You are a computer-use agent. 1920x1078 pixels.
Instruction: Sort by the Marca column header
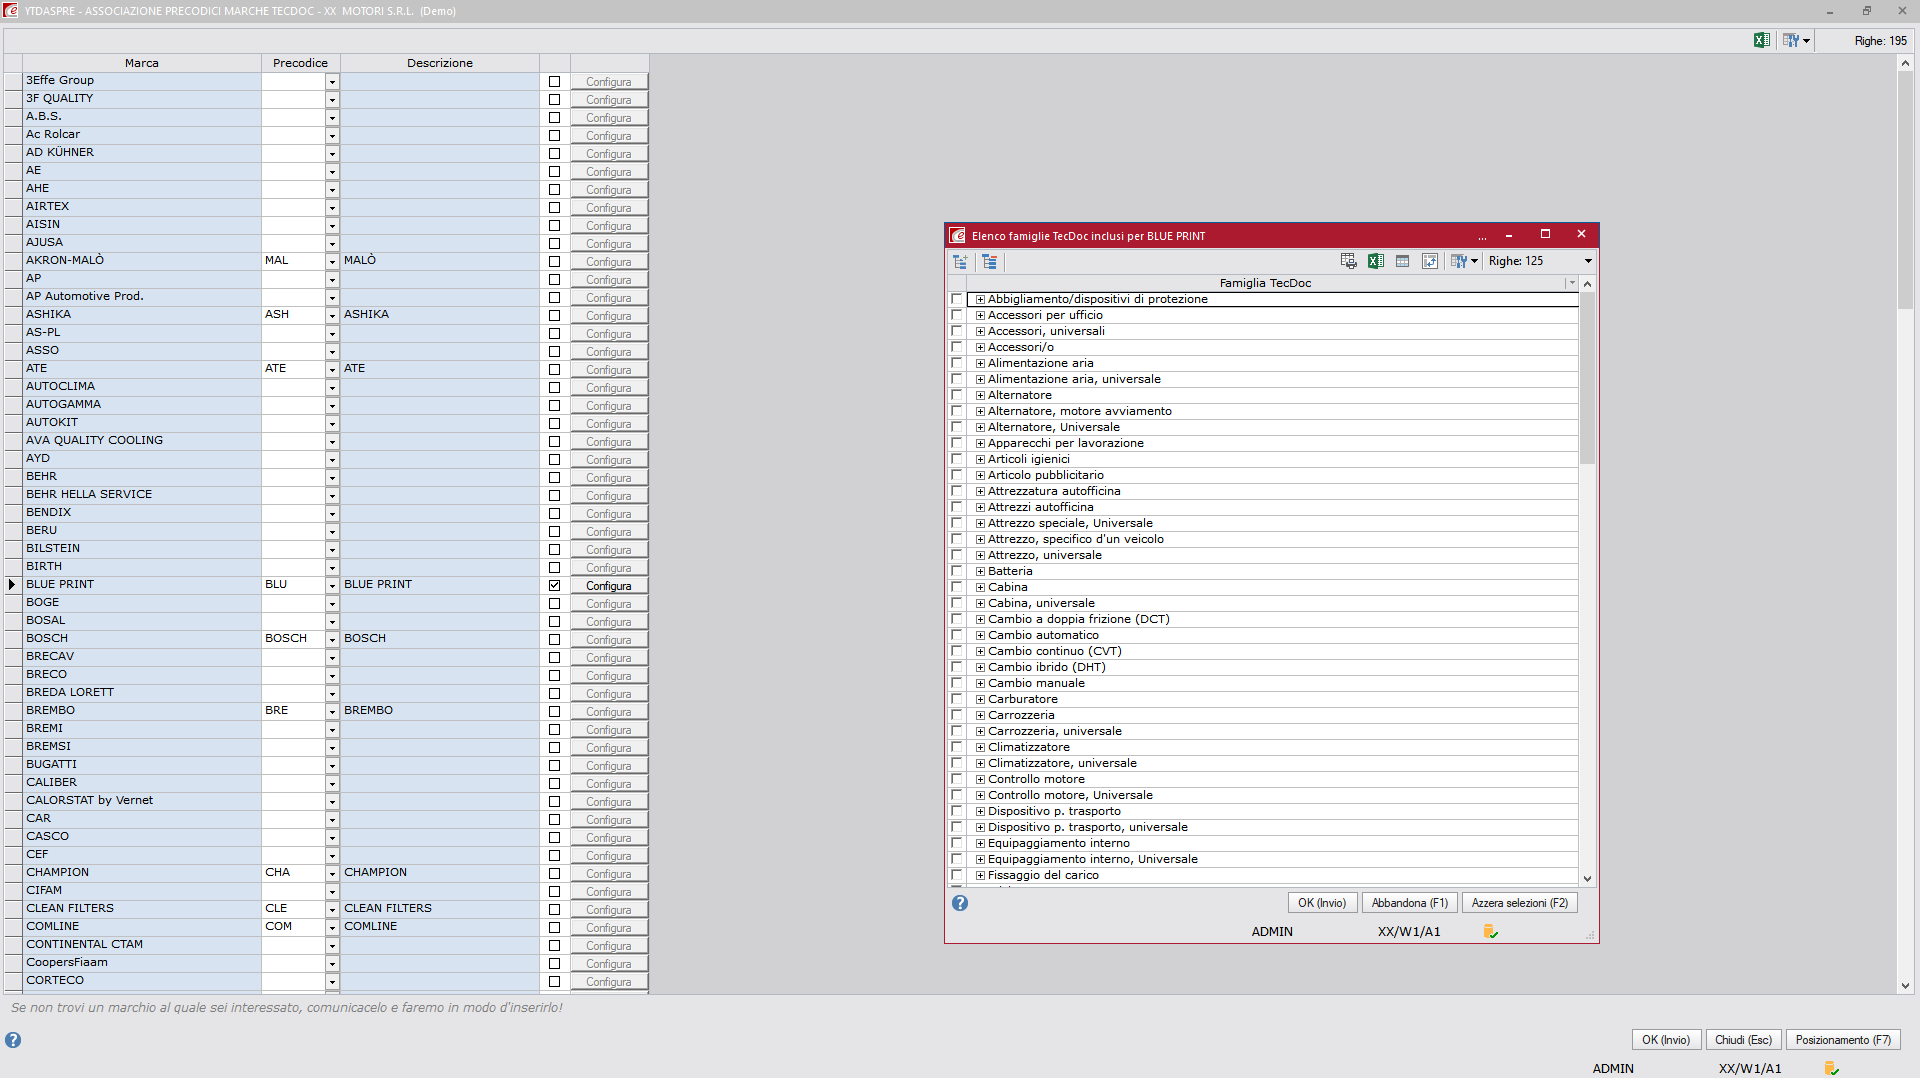[x=142, y=63]
